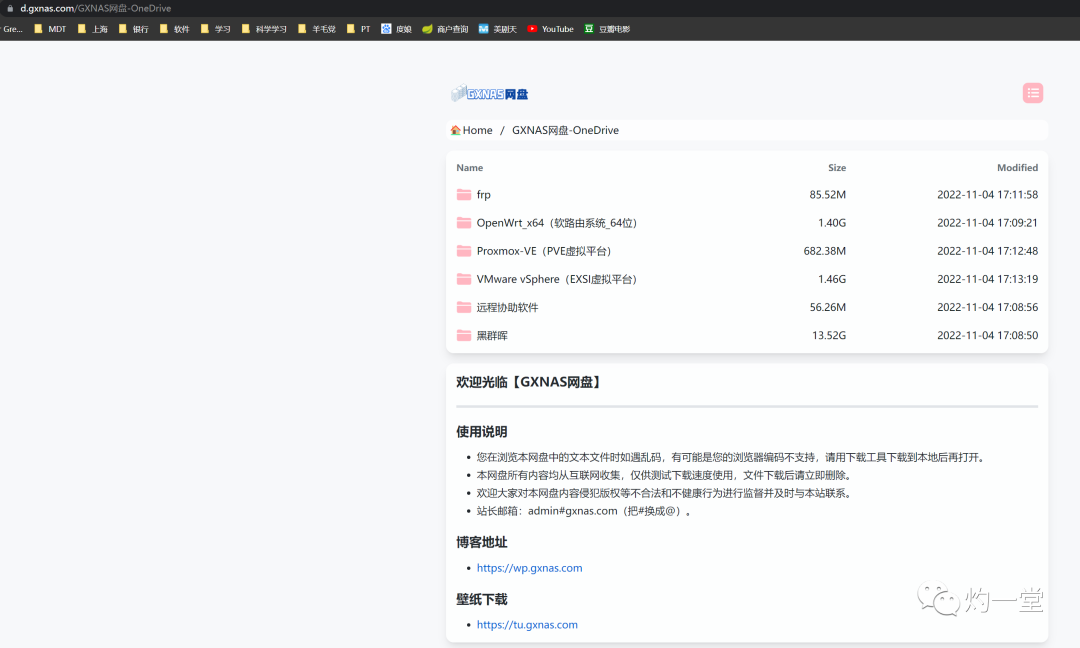
Task: Click GXNAS网盘-OneDrive in breadcrumb
Action: (x=565, y=130)
